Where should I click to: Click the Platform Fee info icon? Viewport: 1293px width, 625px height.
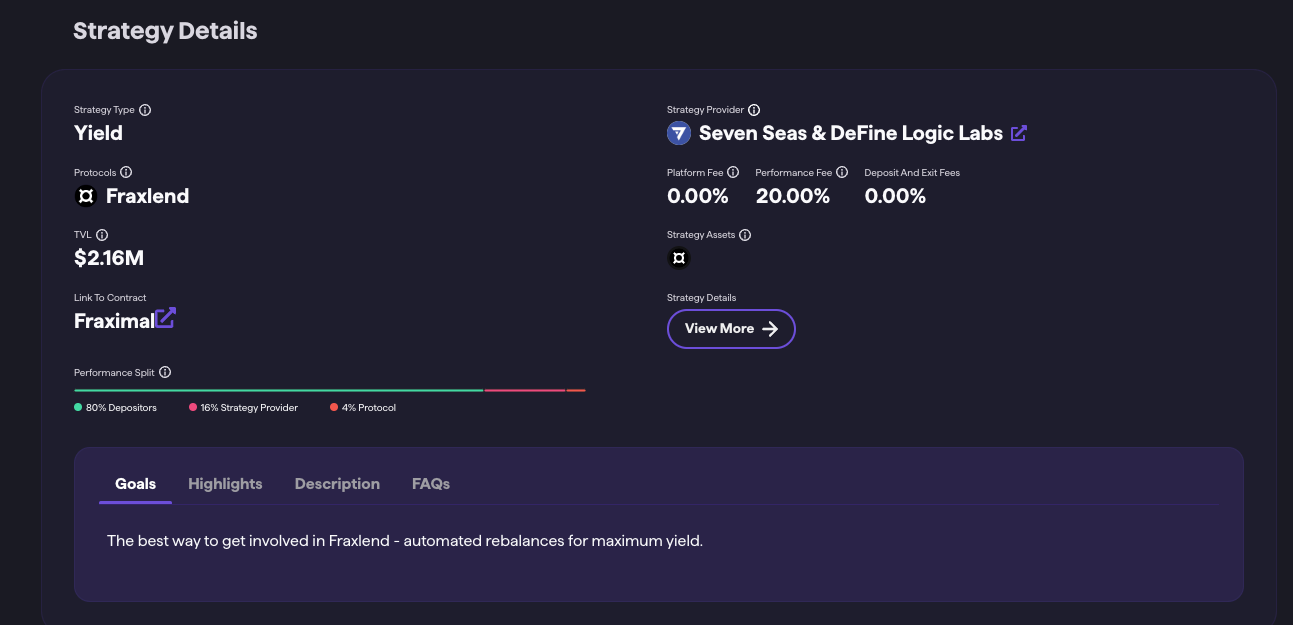(733, 172)
